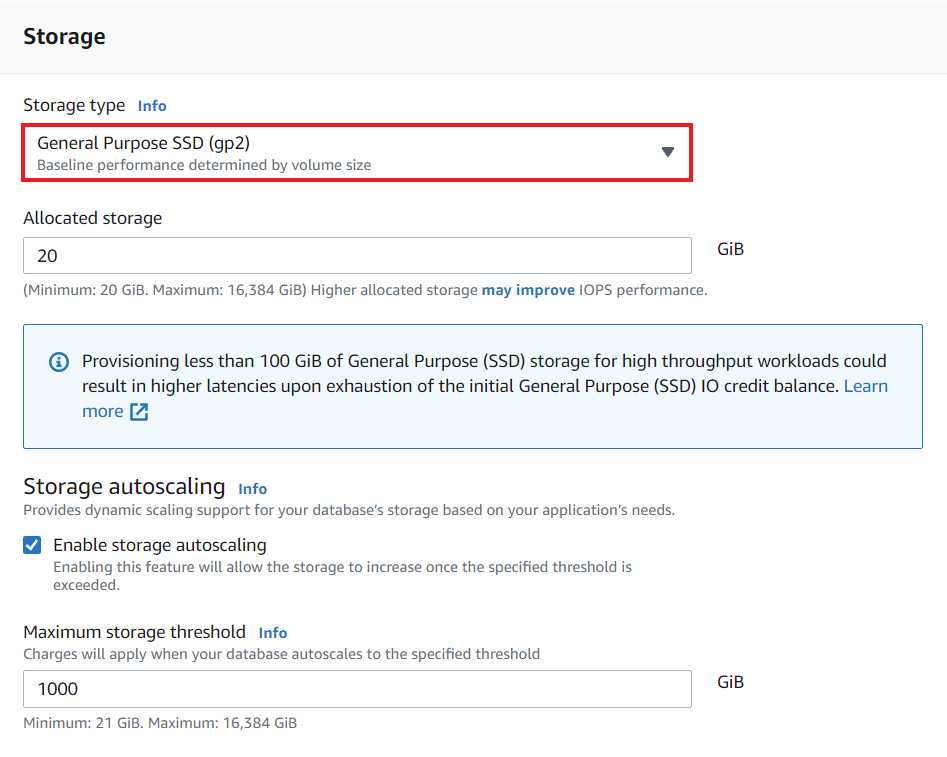Select General Purpose SSD (gp2) in the selector
Viewport: 947px width, 757px height.
coord(357,152)
